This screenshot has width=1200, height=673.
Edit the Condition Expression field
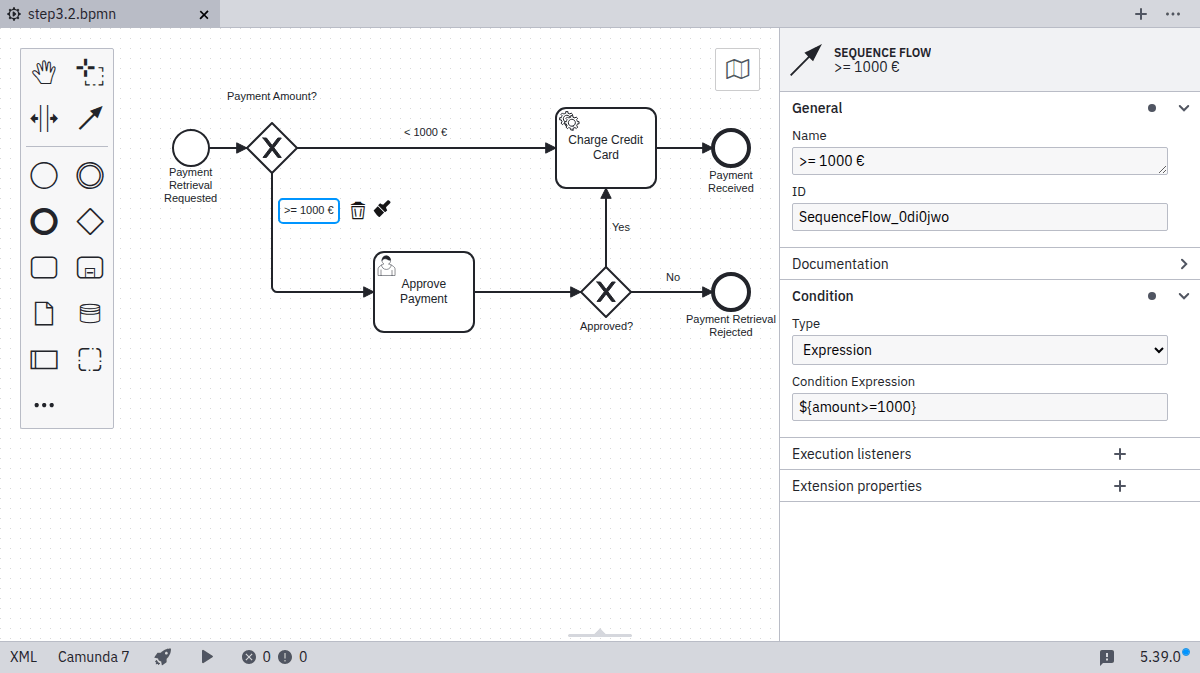(980, 407)
